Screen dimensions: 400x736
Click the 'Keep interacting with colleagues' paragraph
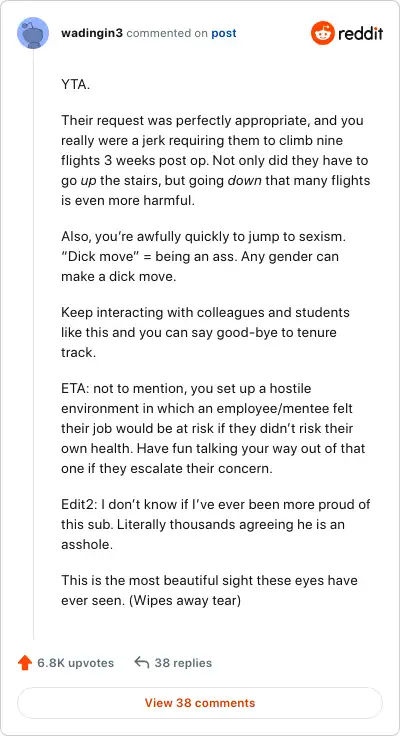tap(206, 332)
